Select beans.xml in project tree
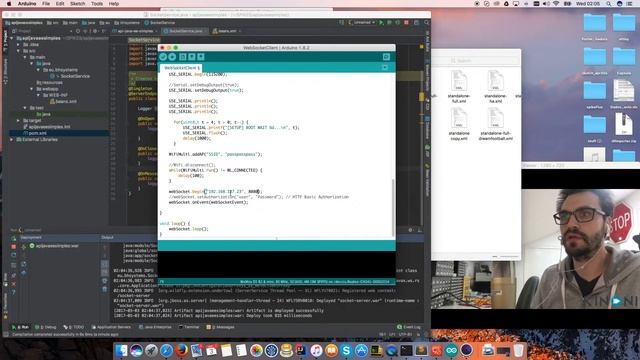 pos(64,101)
